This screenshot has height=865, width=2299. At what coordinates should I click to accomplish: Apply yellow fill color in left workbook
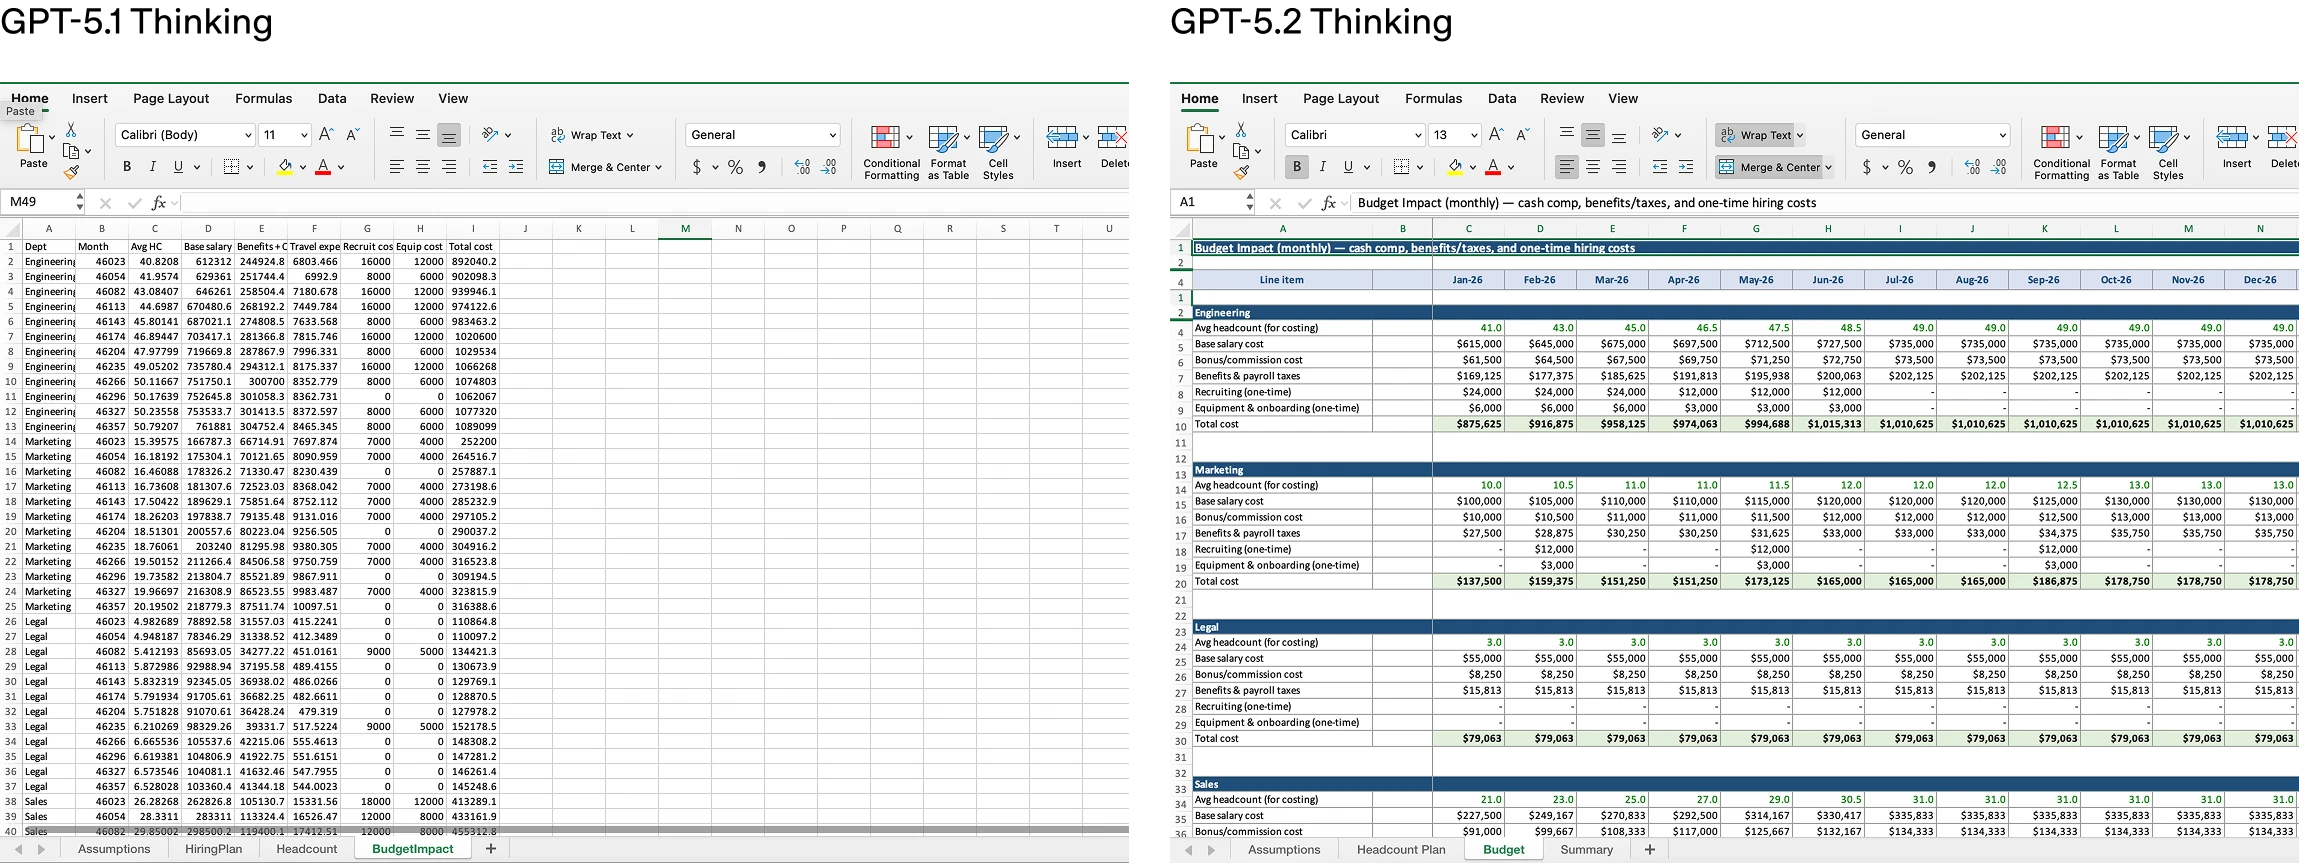coord(285,167)
